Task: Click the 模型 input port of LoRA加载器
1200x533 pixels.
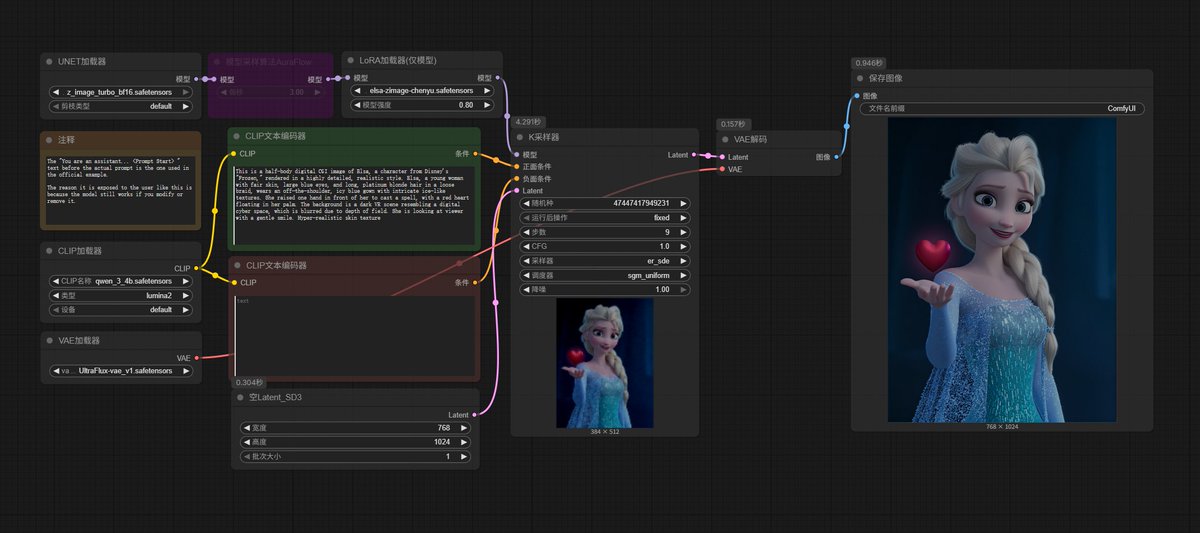Action: [x=346, y=78]
